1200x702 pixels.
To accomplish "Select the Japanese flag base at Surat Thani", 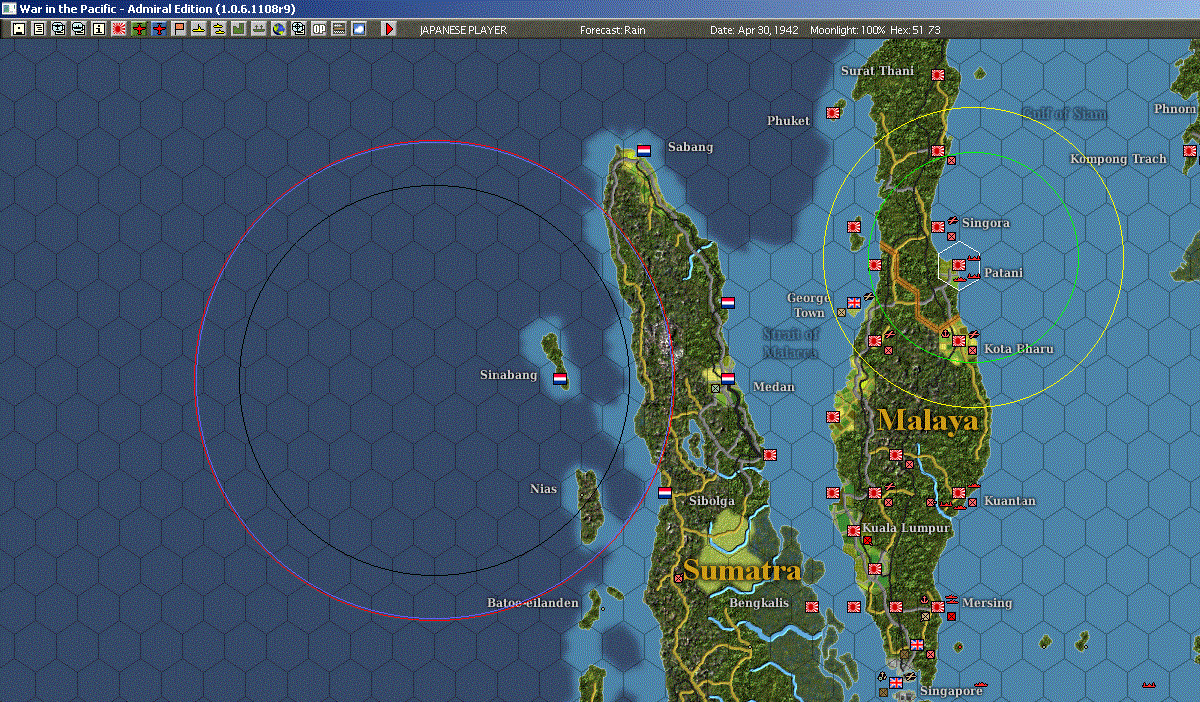I will [x=938, y=75].
